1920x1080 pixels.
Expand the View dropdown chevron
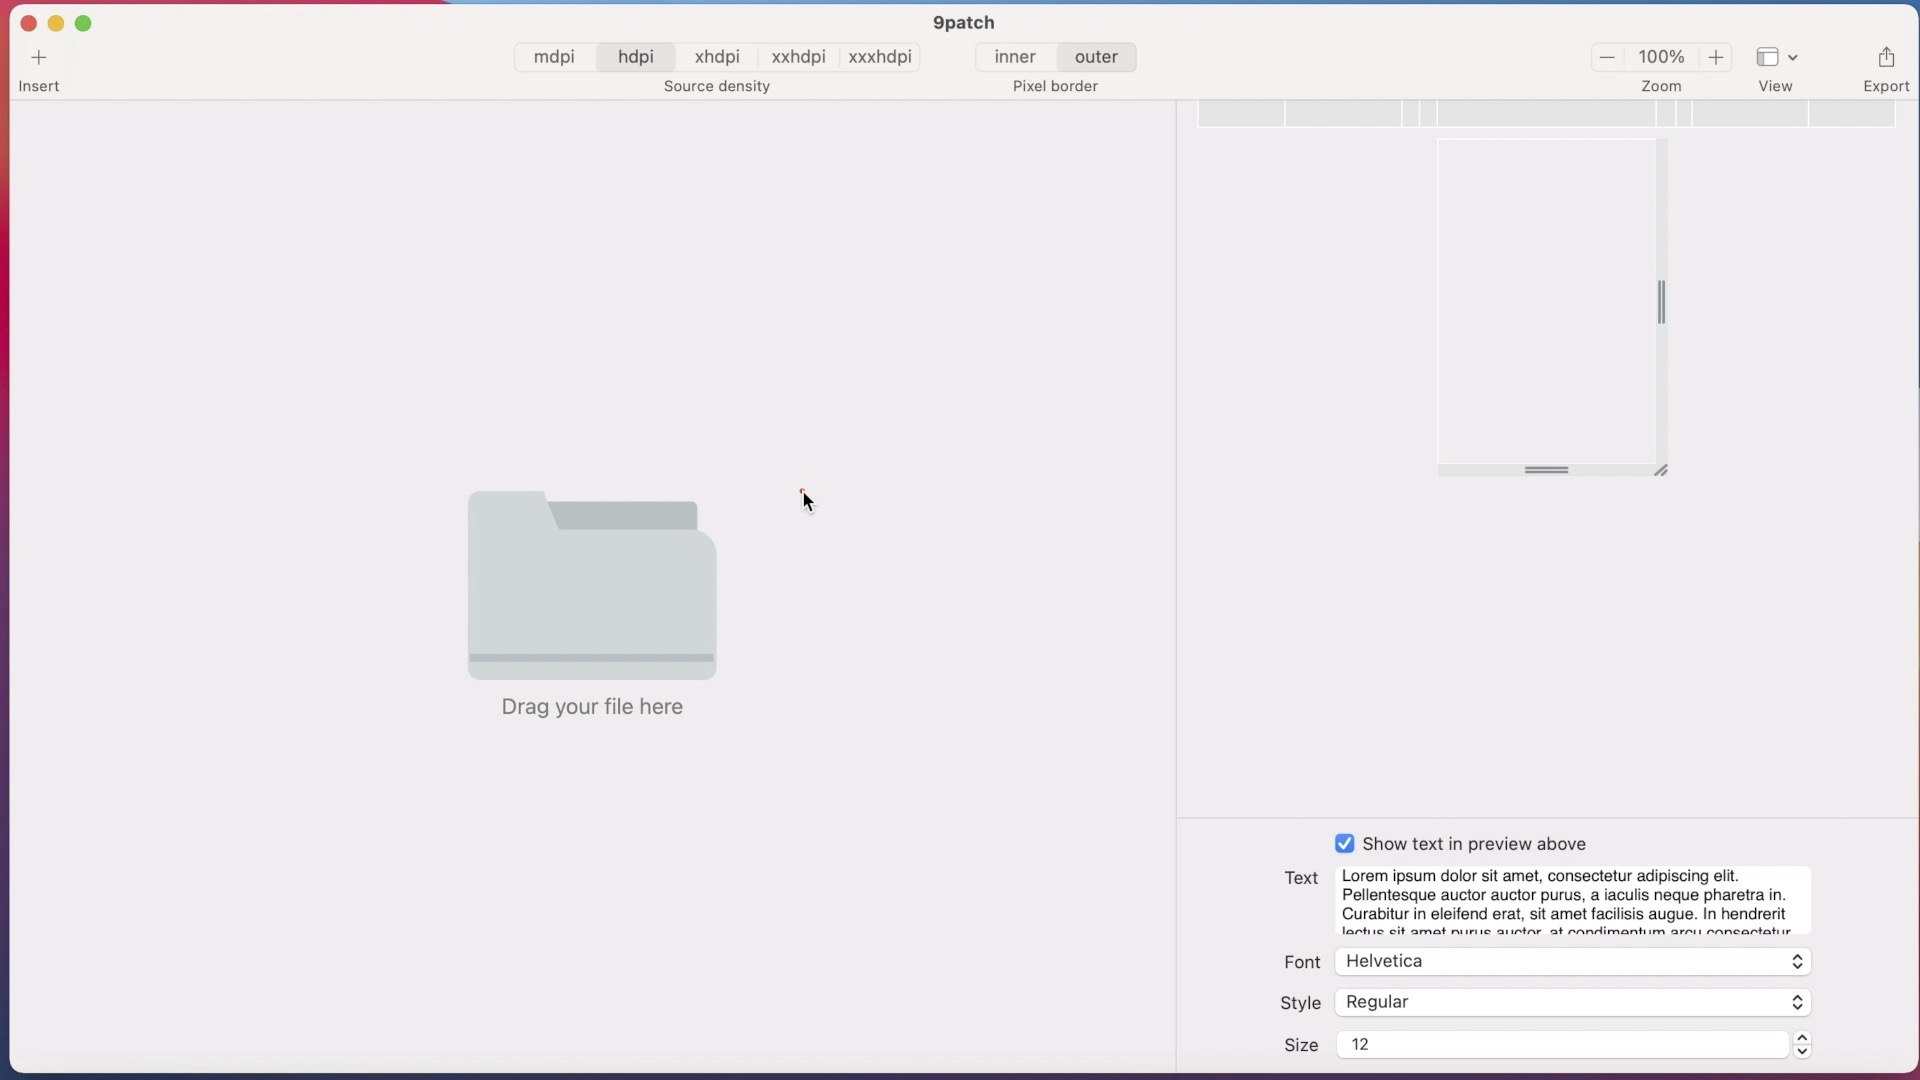(1793, 58)
